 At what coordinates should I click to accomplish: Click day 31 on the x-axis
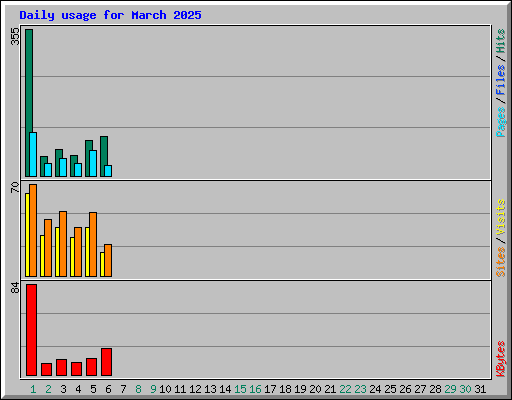tap(480, 389)
